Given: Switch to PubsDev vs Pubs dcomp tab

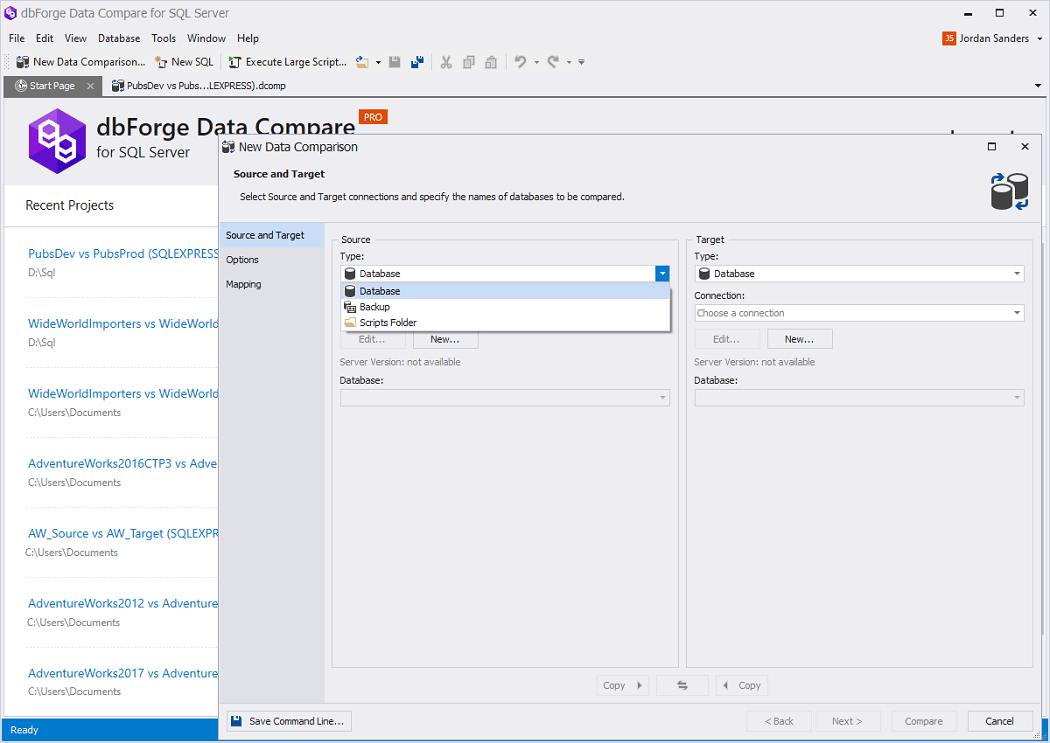Looking at the screenshot, I should pos(199,86).
